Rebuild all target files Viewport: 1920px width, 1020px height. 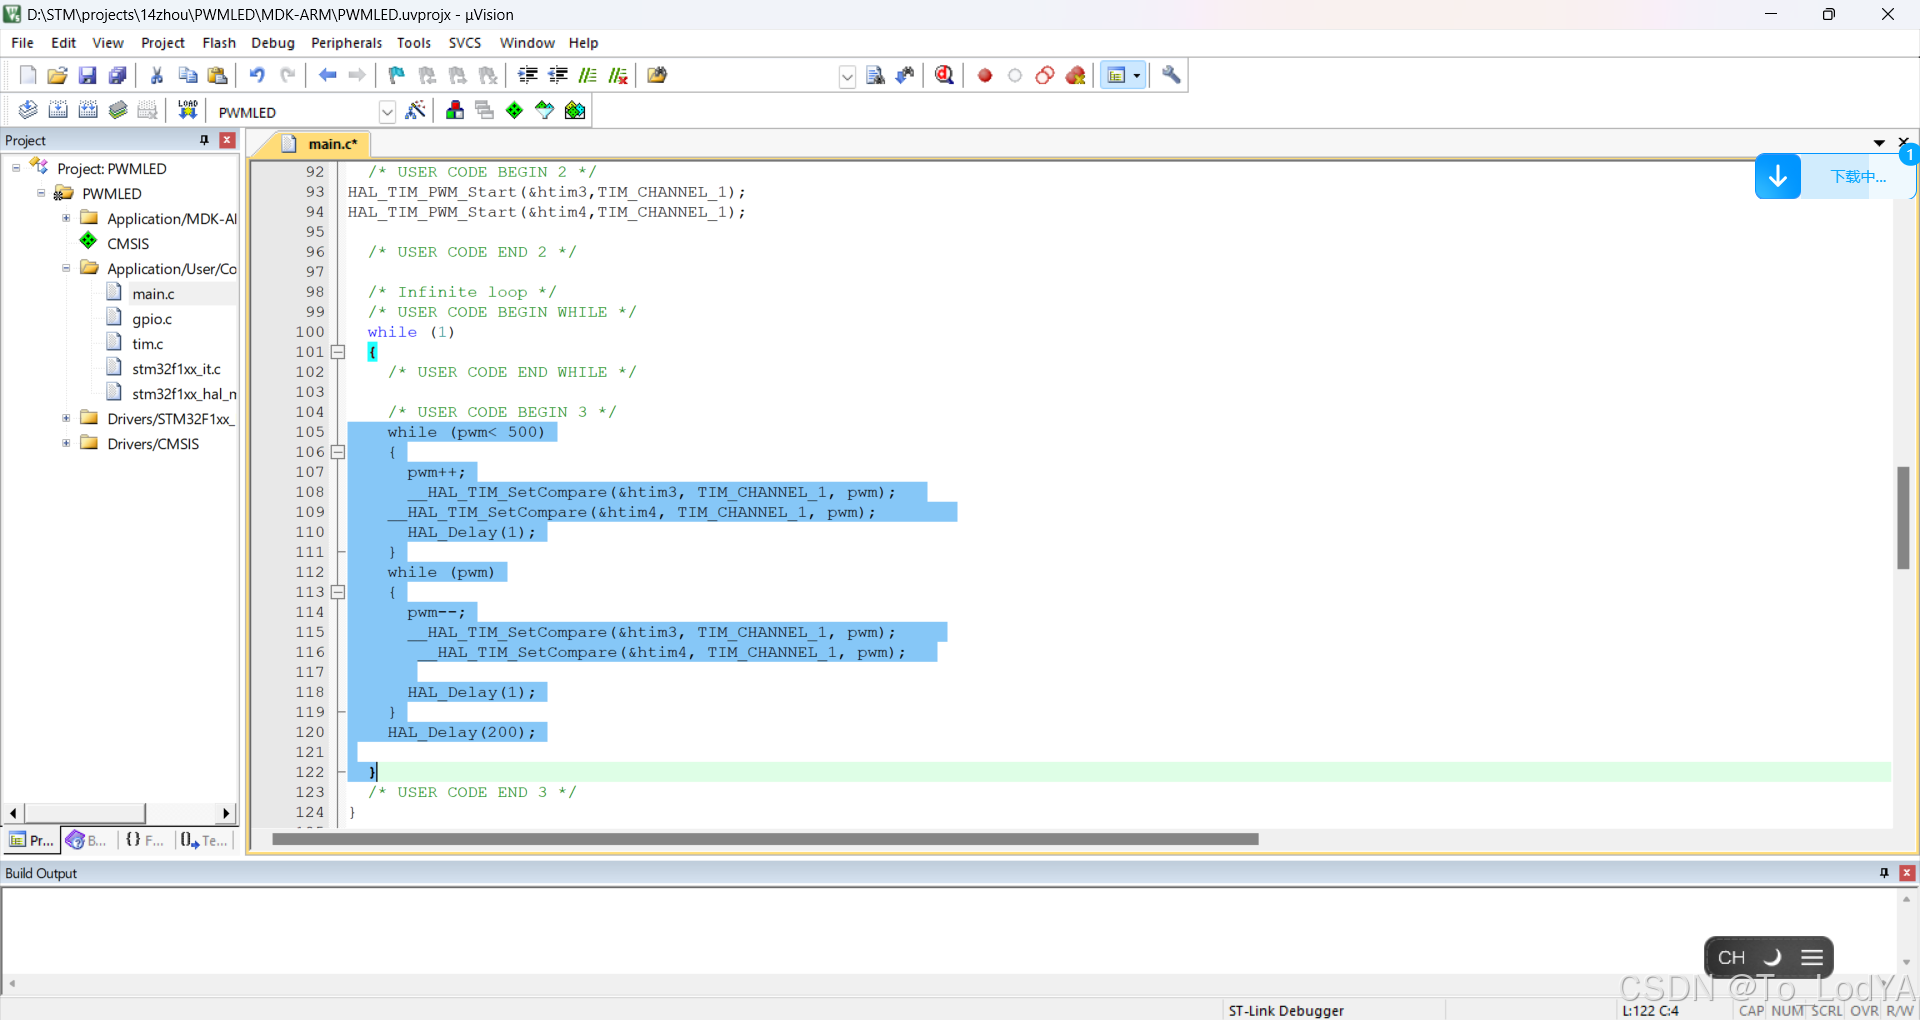[88, 110]
